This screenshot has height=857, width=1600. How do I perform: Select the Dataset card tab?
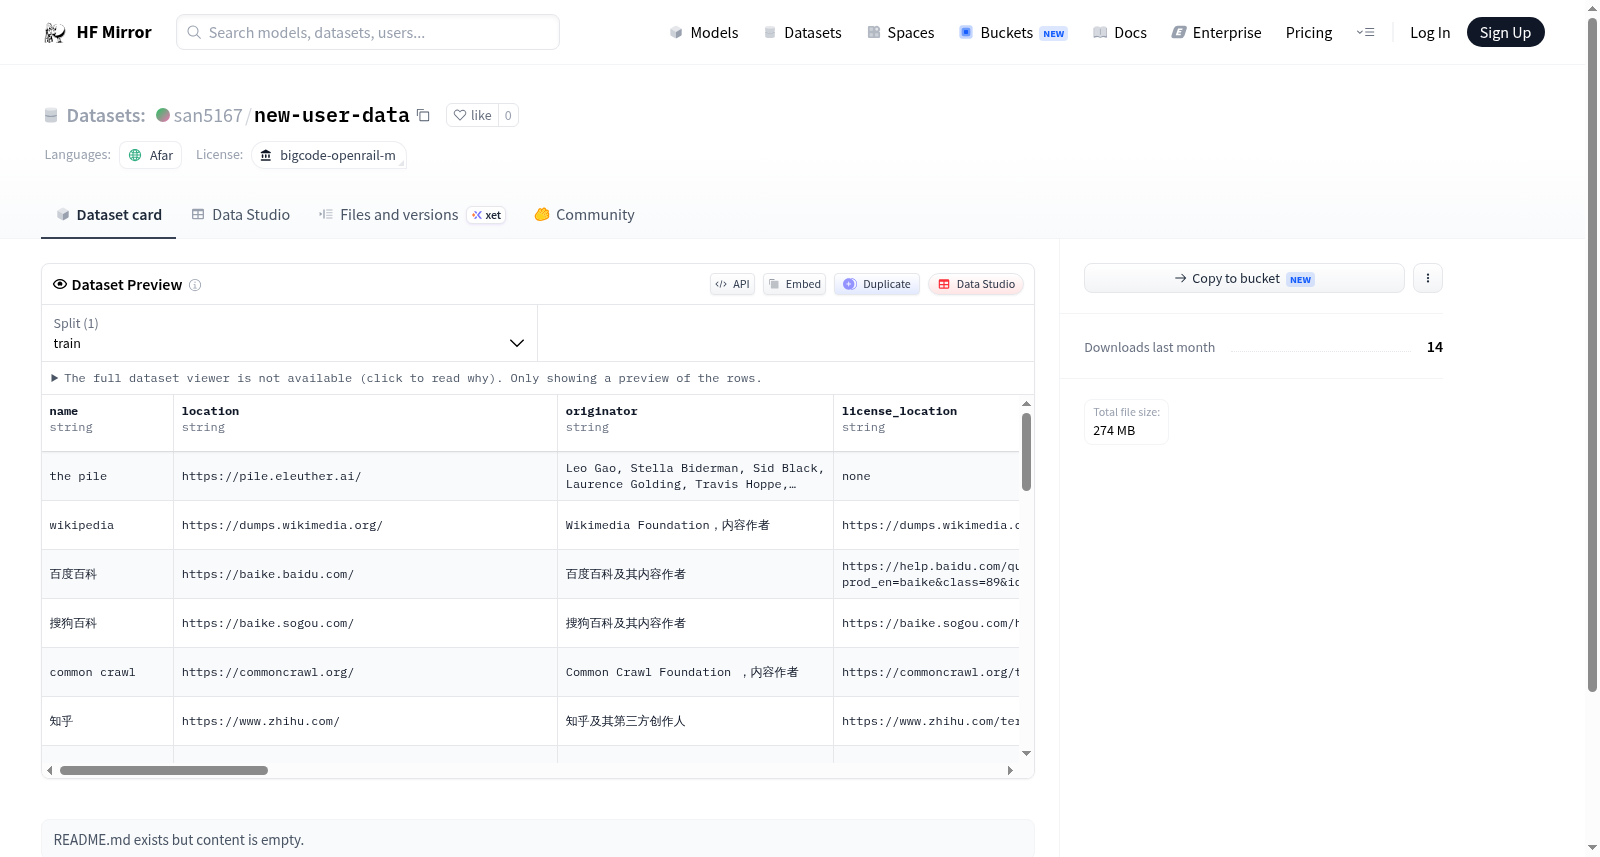pyautogui.click(x=109, y=215)
